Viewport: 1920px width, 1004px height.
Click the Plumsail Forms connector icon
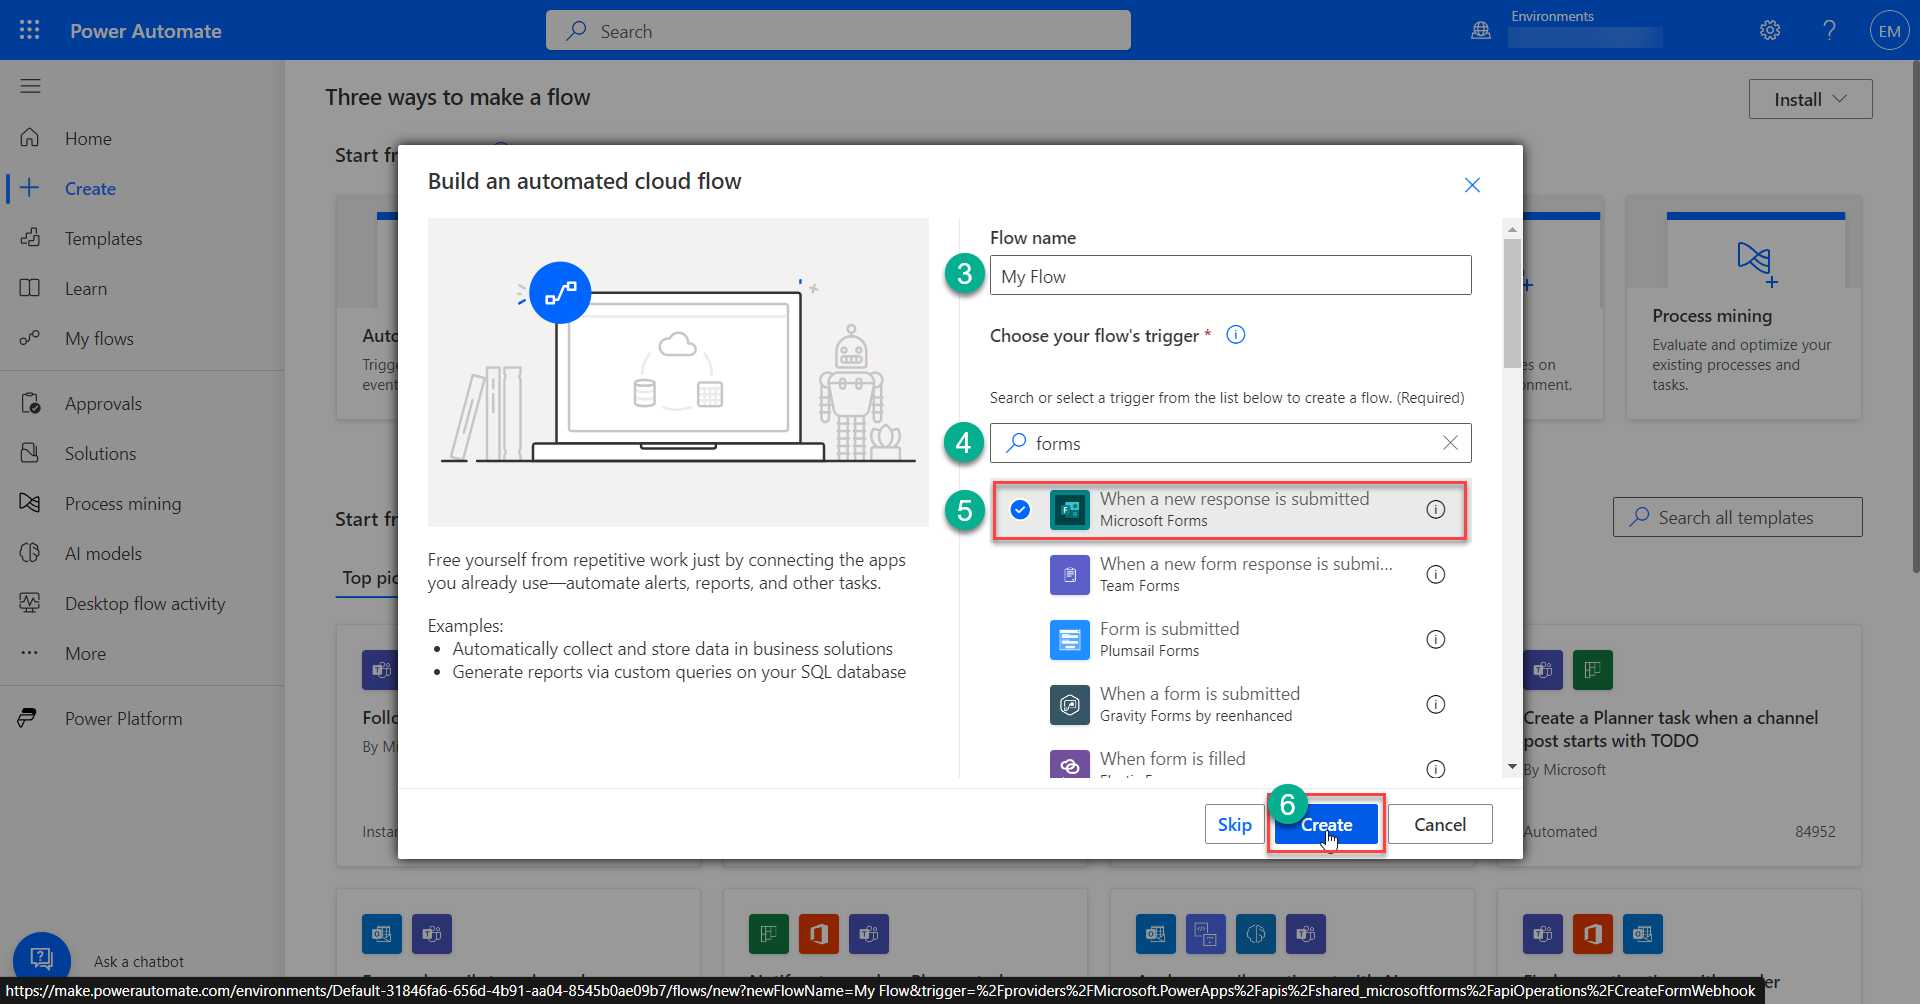tap(1069, 640)
